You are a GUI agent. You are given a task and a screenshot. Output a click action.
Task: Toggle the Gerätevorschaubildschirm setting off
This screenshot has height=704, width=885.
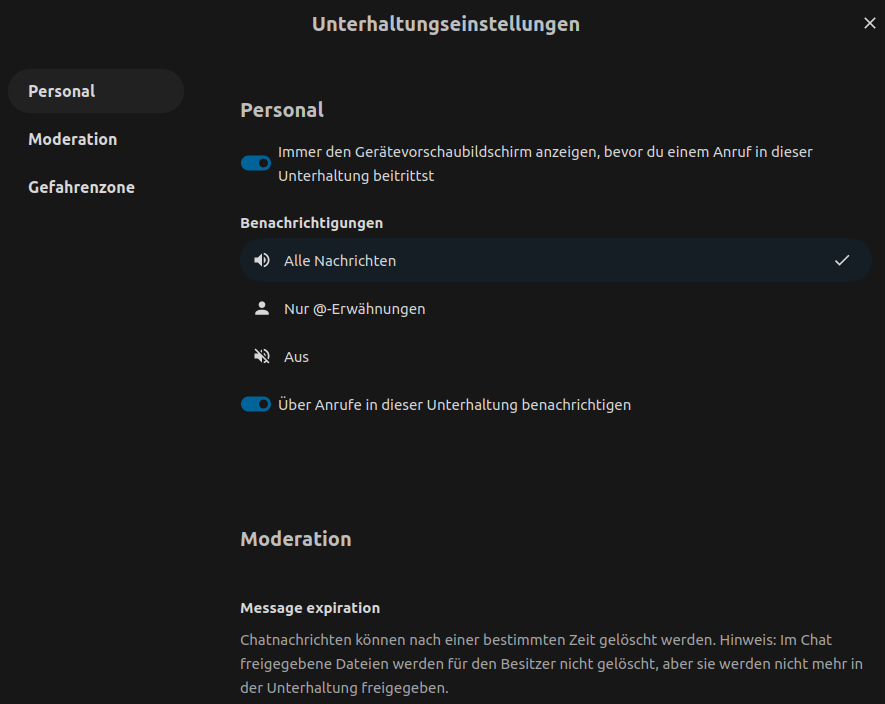pyautogui.click(x=256, y=162)
